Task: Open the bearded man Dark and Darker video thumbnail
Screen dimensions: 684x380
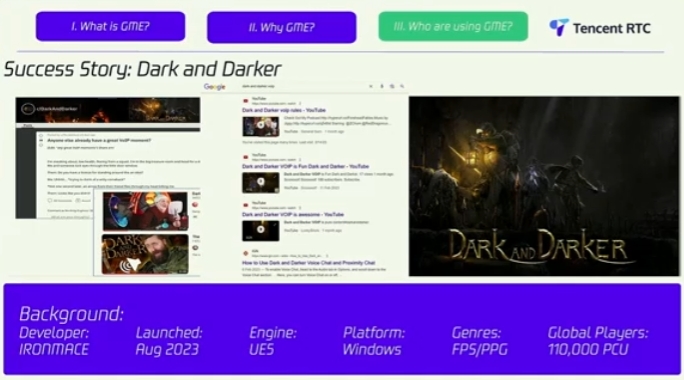Action: coord(145,254)
